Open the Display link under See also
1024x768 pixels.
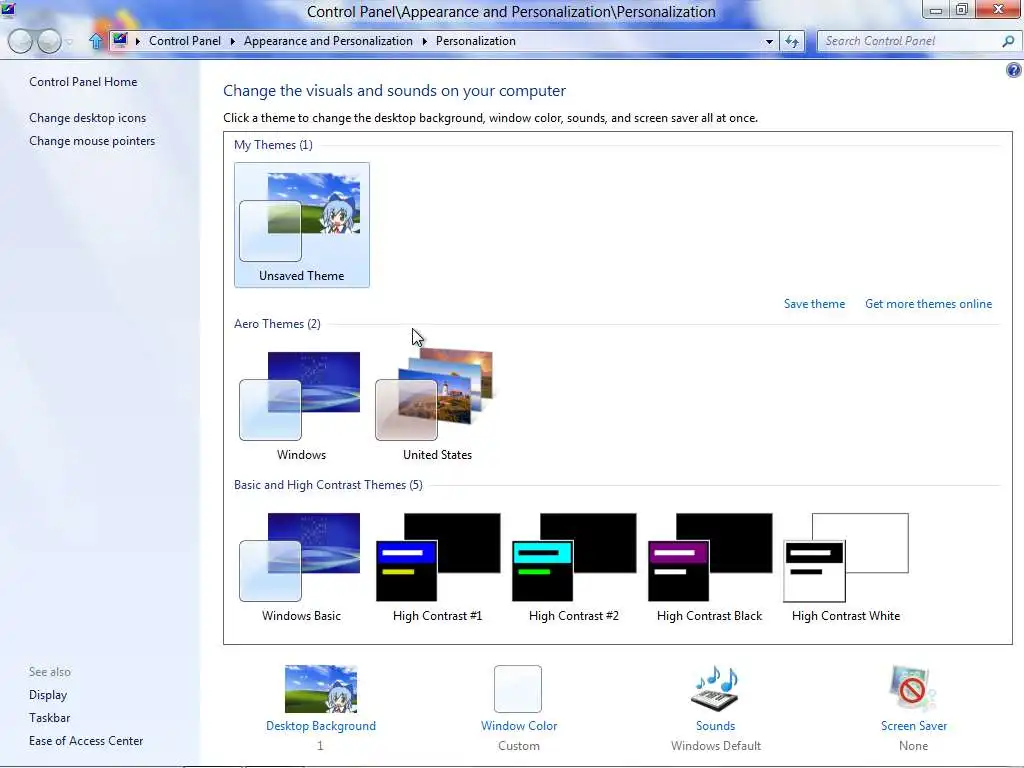(x=48, y=695)
